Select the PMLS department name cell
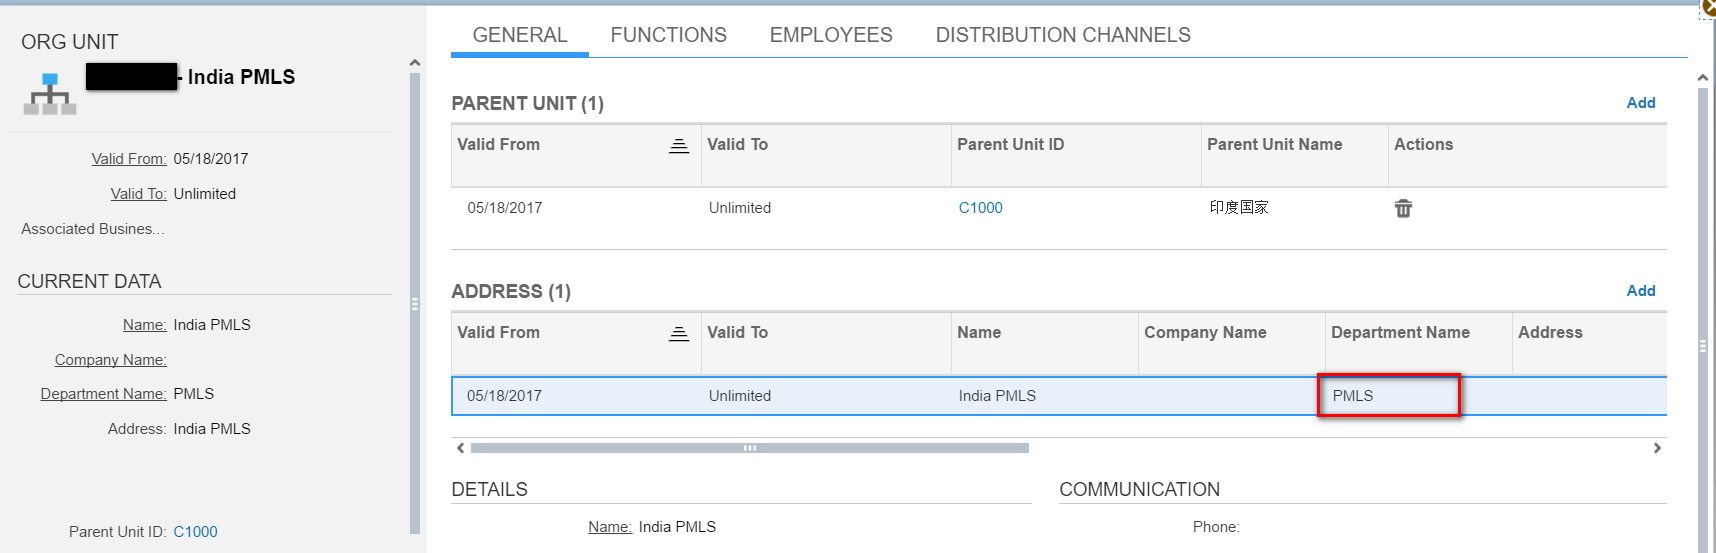The width and height of the screenshot is (1716, 553). coord(1388,396)
